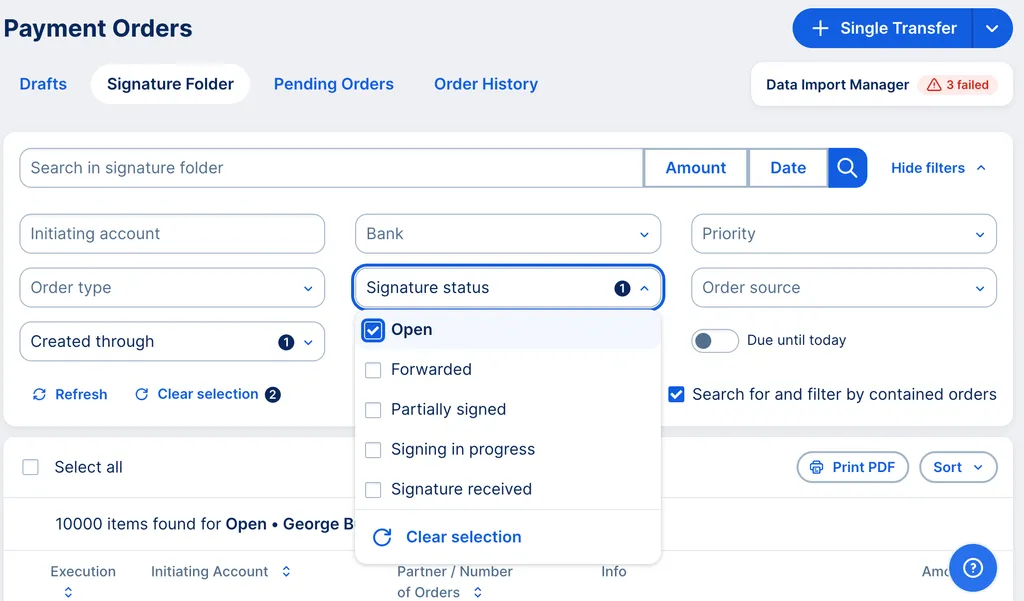
Task: Click the Clear selection icon inside Signature status
Action: point(381,537)
